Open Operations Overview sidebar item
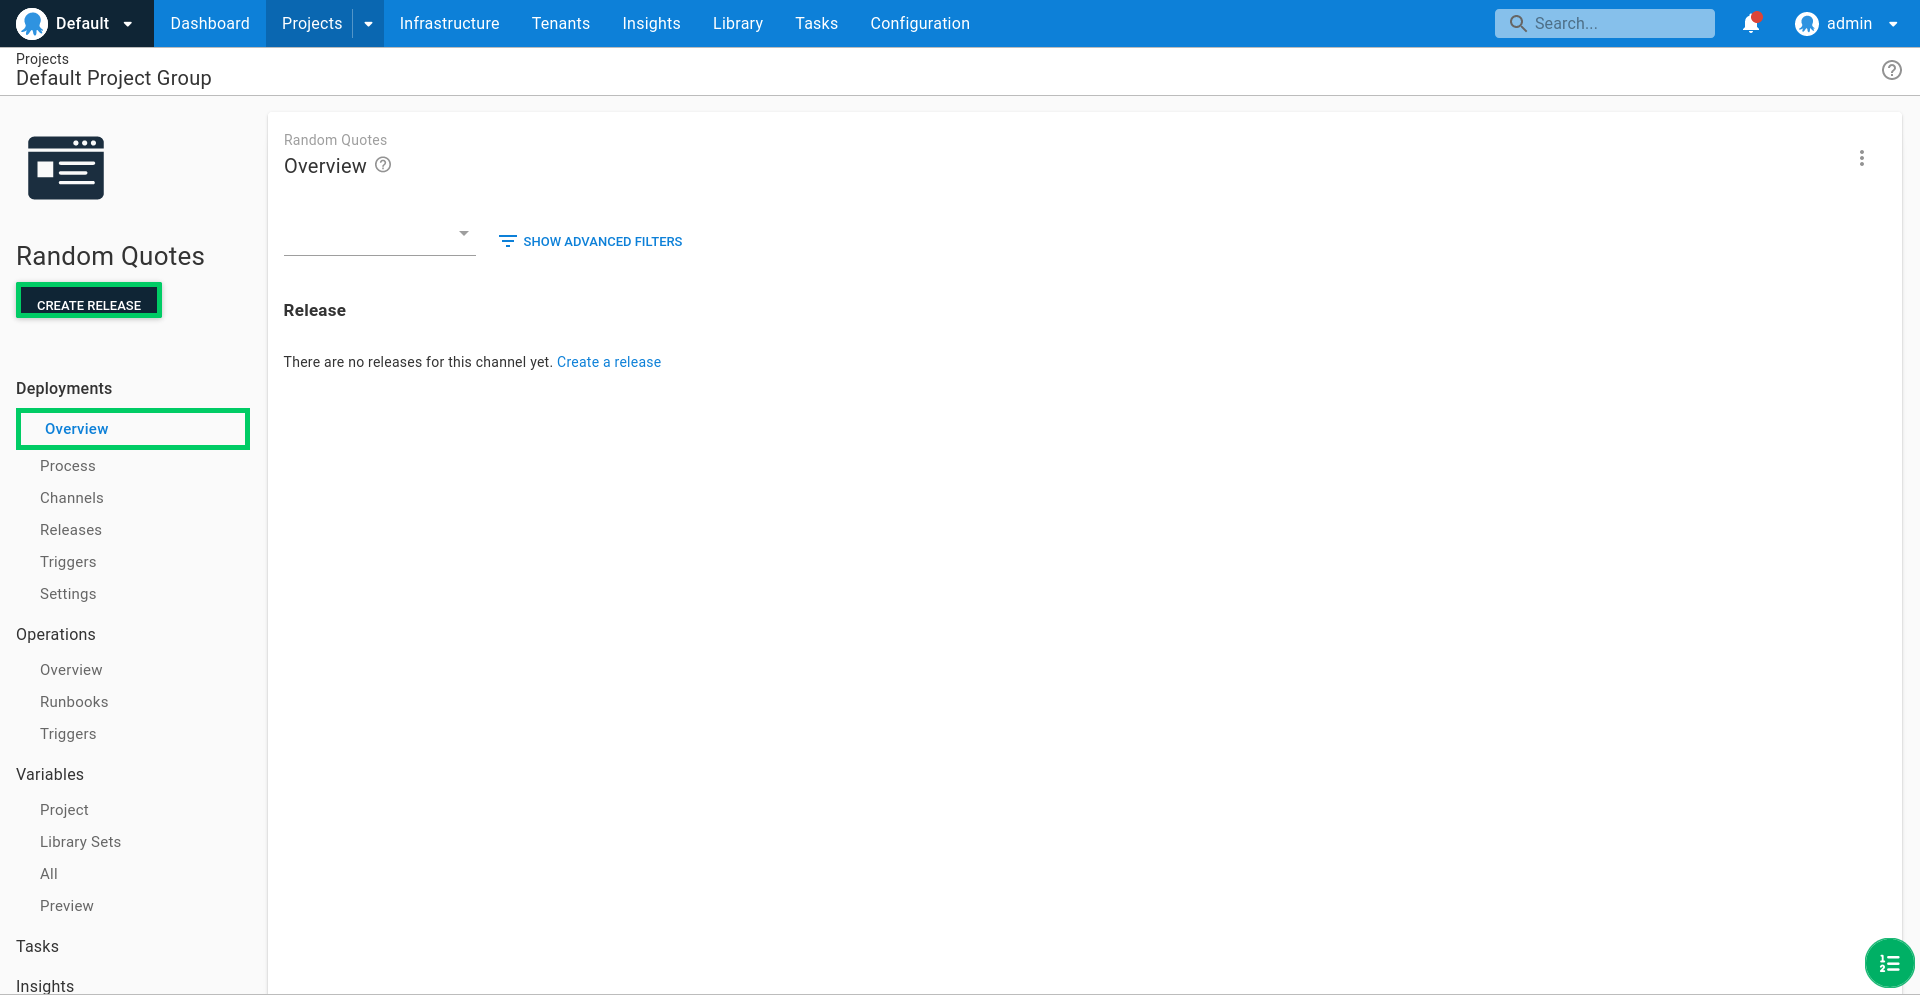This screenshot has height=995, width=1920. 71,670
